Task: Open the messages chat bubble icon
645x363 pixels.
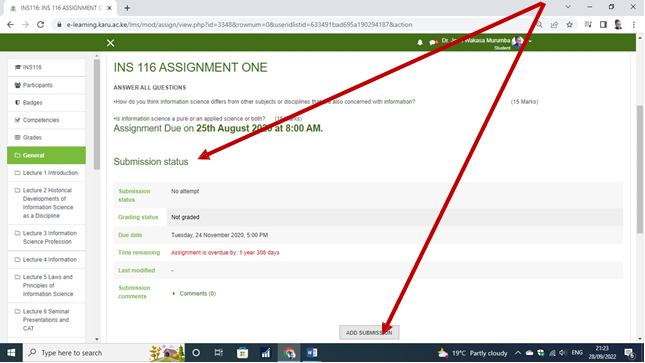Action: click(x=433, y=42)
